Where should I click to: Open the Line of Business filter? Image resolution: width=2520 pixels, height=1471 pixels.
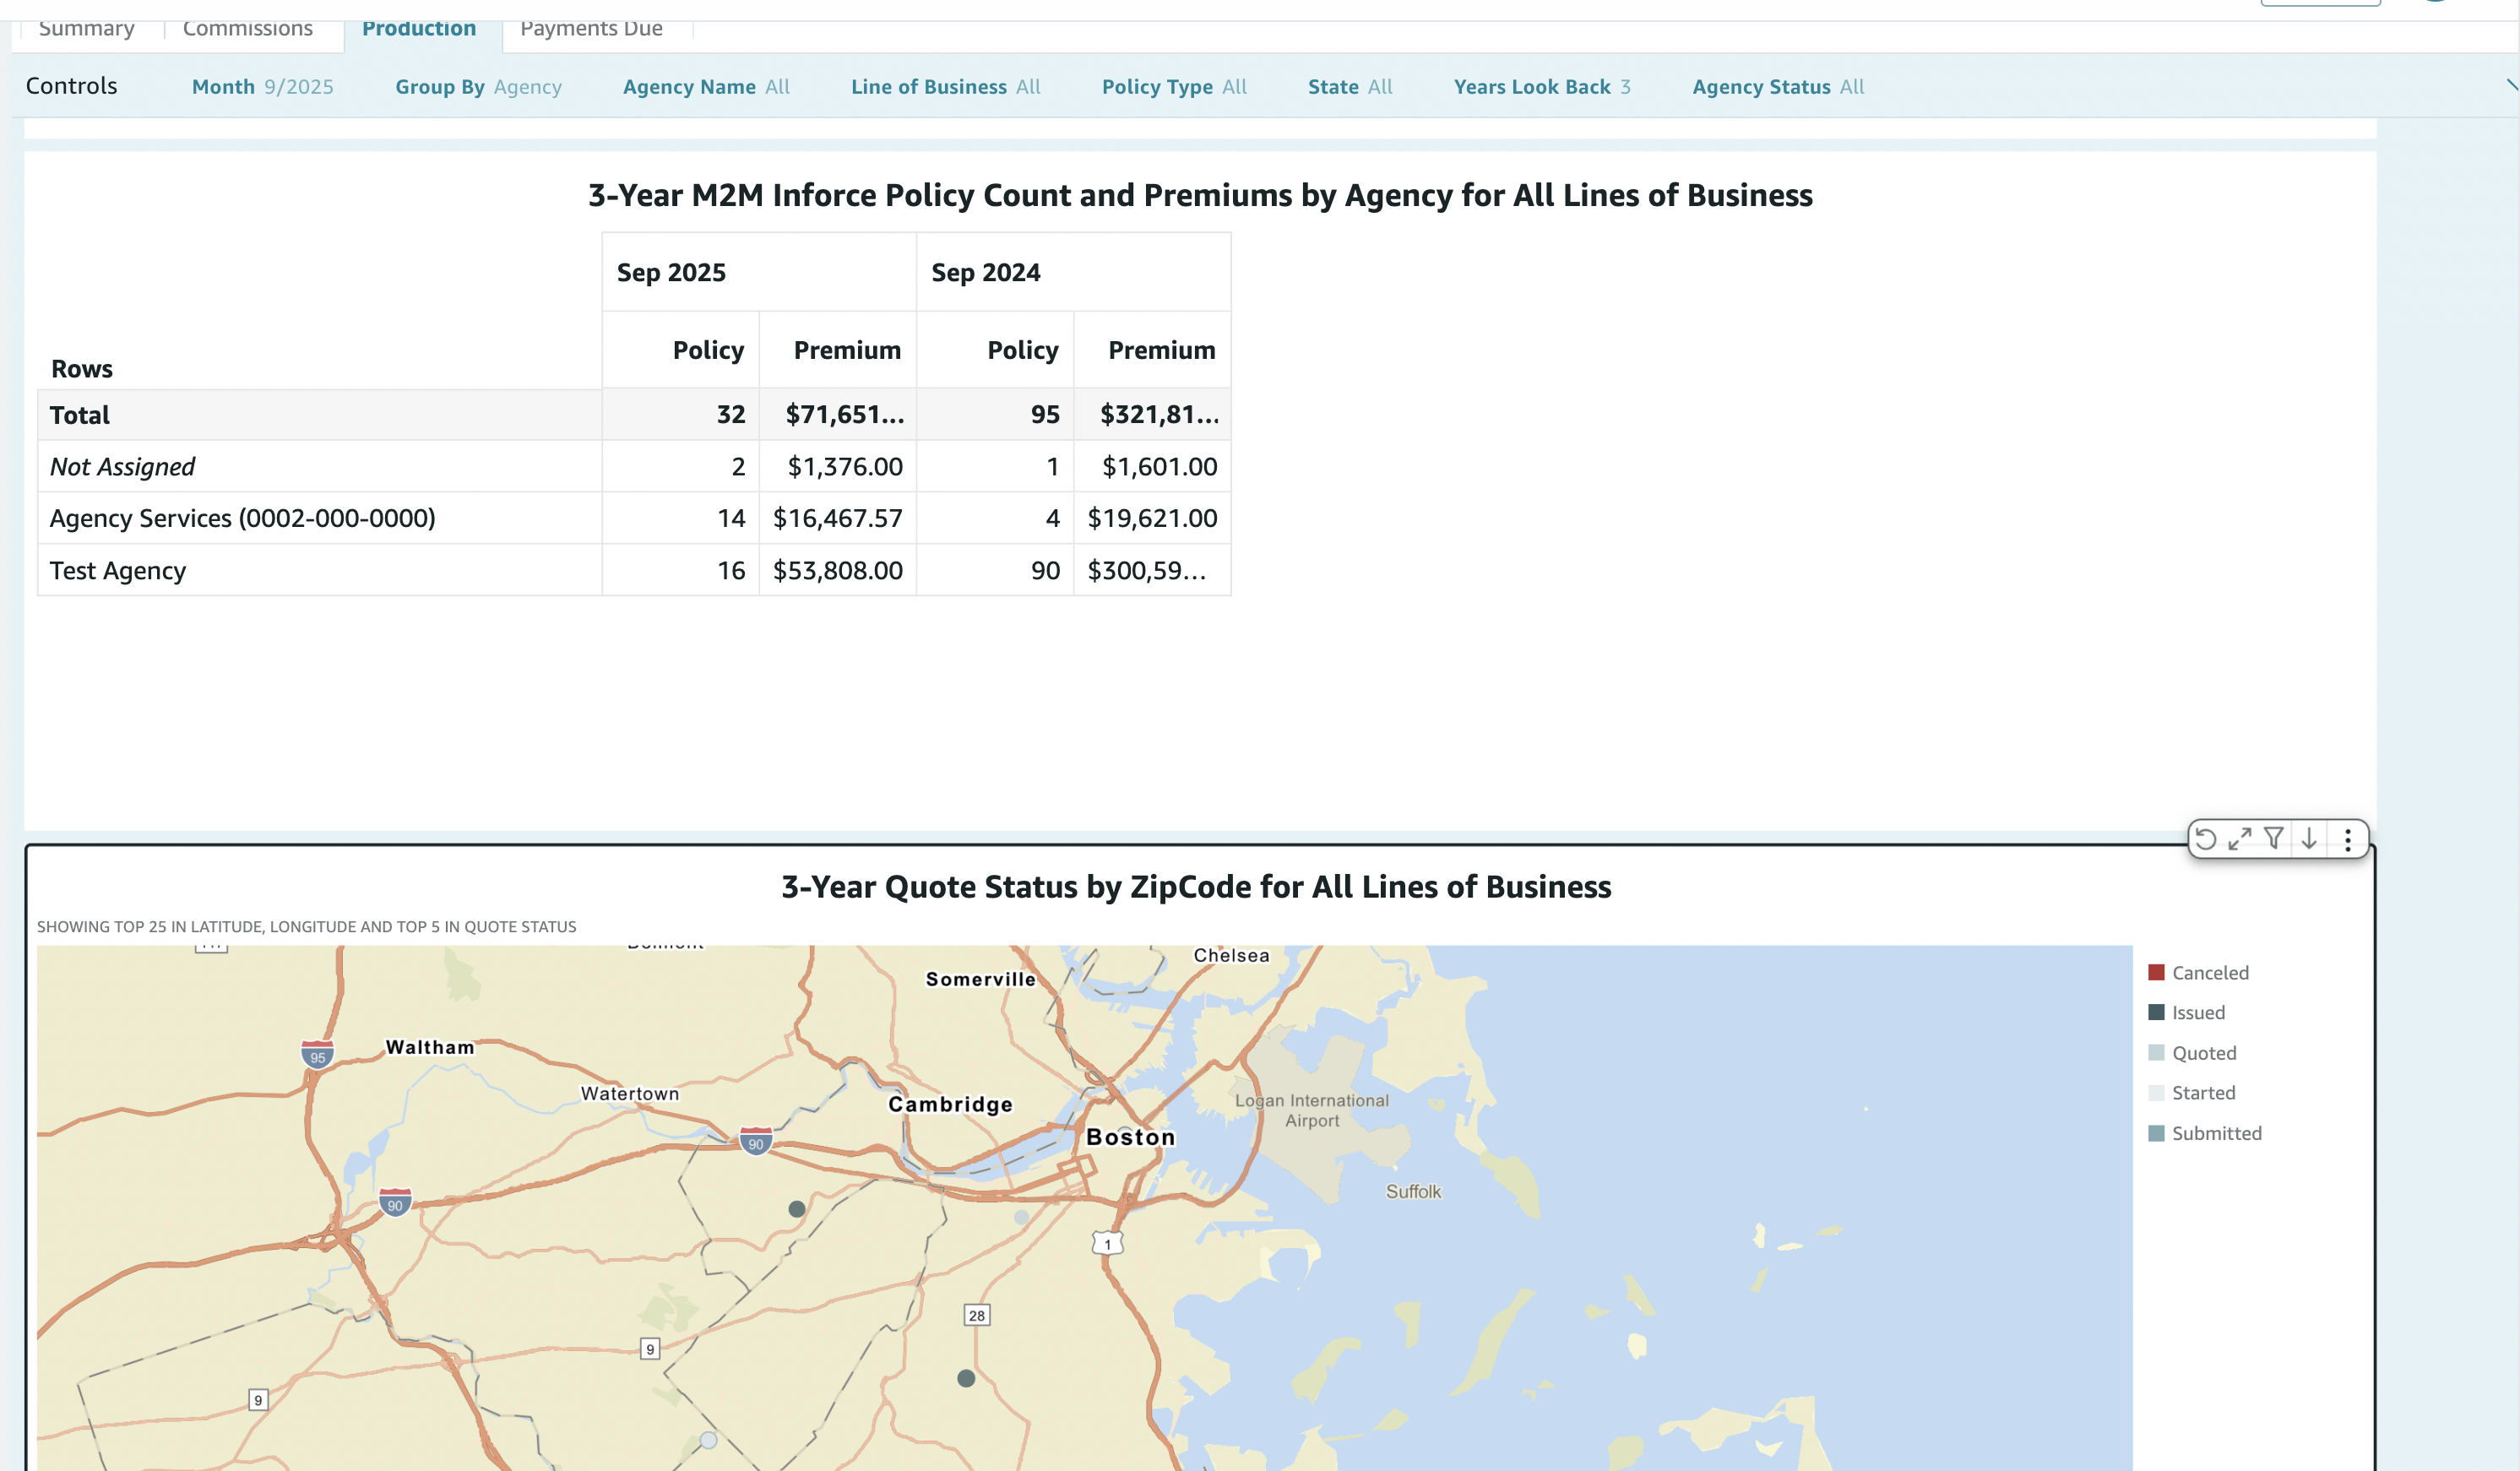click(945, 87)
